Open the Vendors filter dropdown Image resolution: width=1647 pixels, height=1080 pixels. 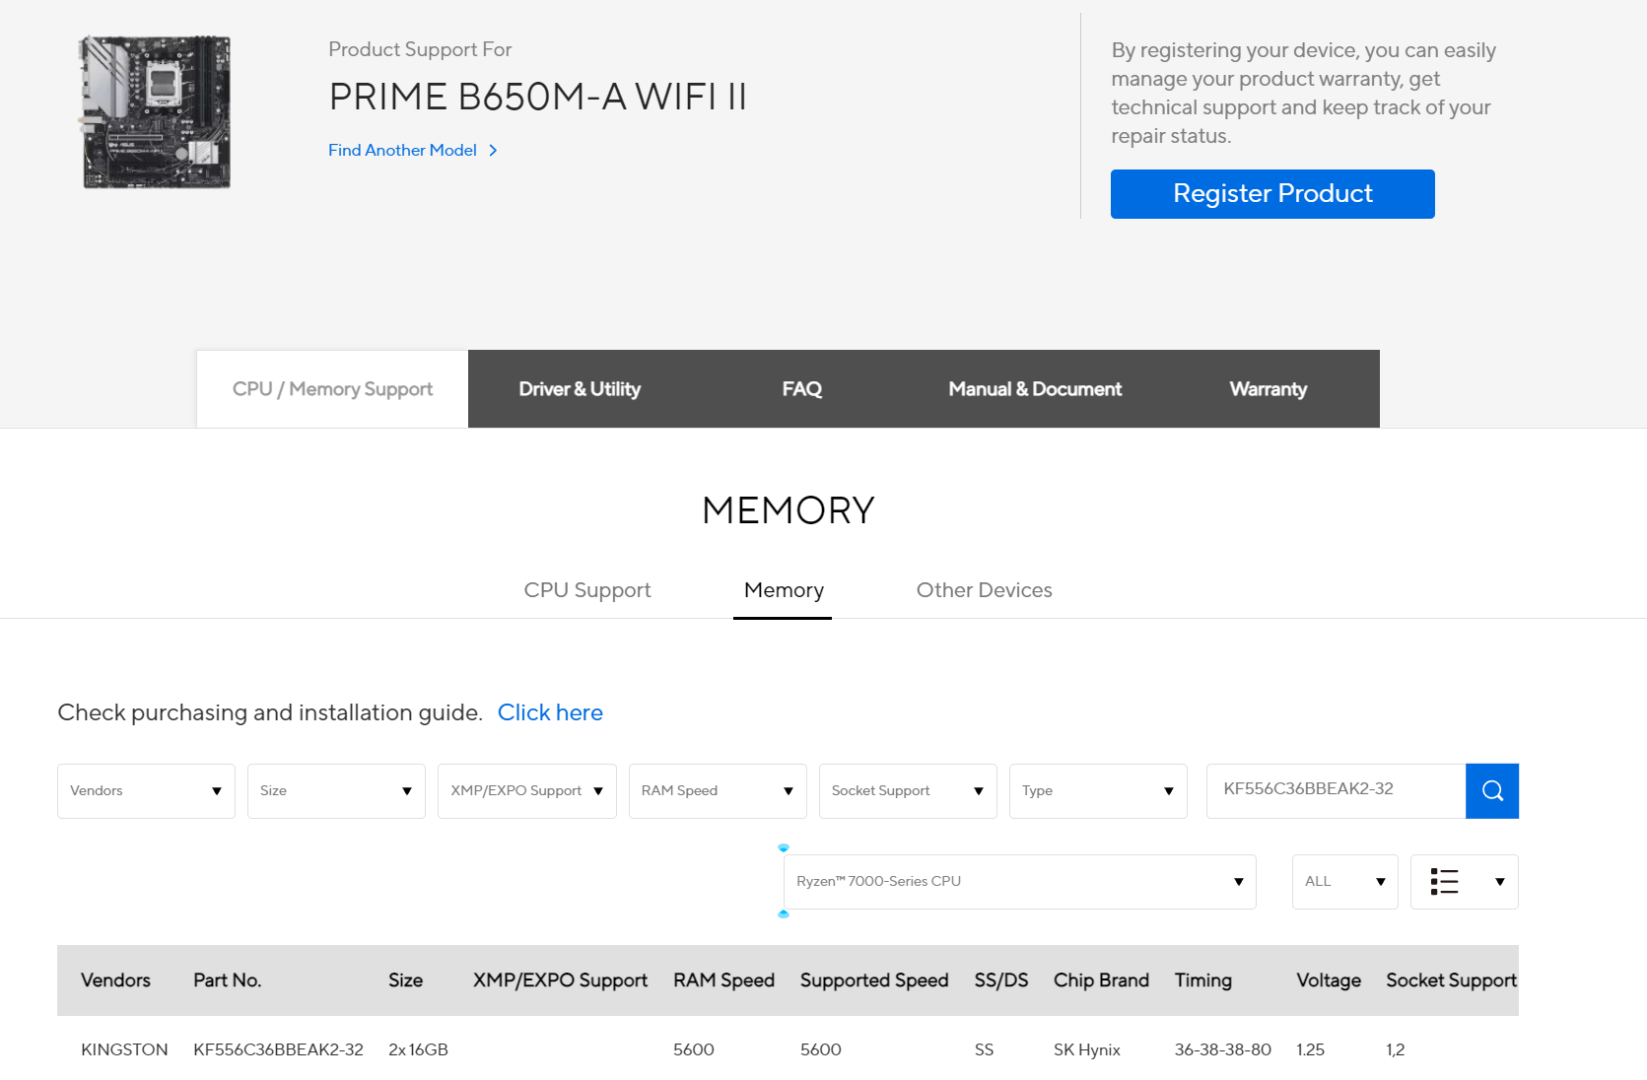[x=146, y=791]
